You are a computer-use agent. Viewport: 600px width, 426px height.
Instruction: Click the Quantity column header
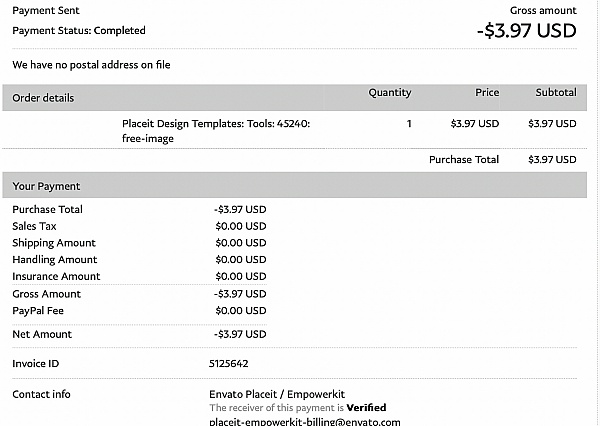pyautogui.click(x=390, y=93)
